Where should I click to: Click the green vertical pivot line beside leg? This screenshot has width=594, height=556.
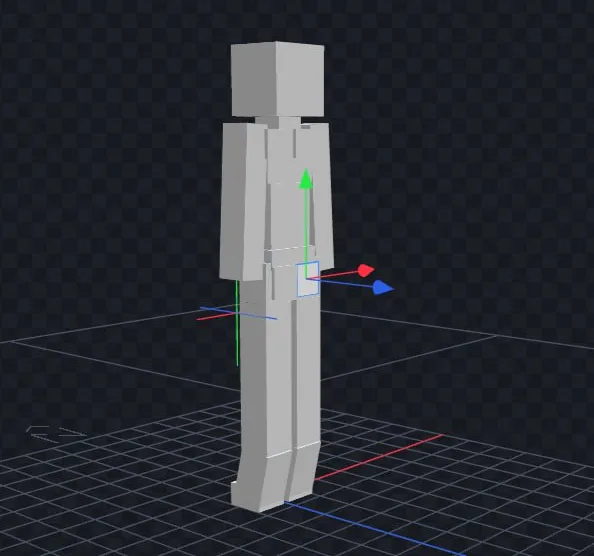point(237,323)
